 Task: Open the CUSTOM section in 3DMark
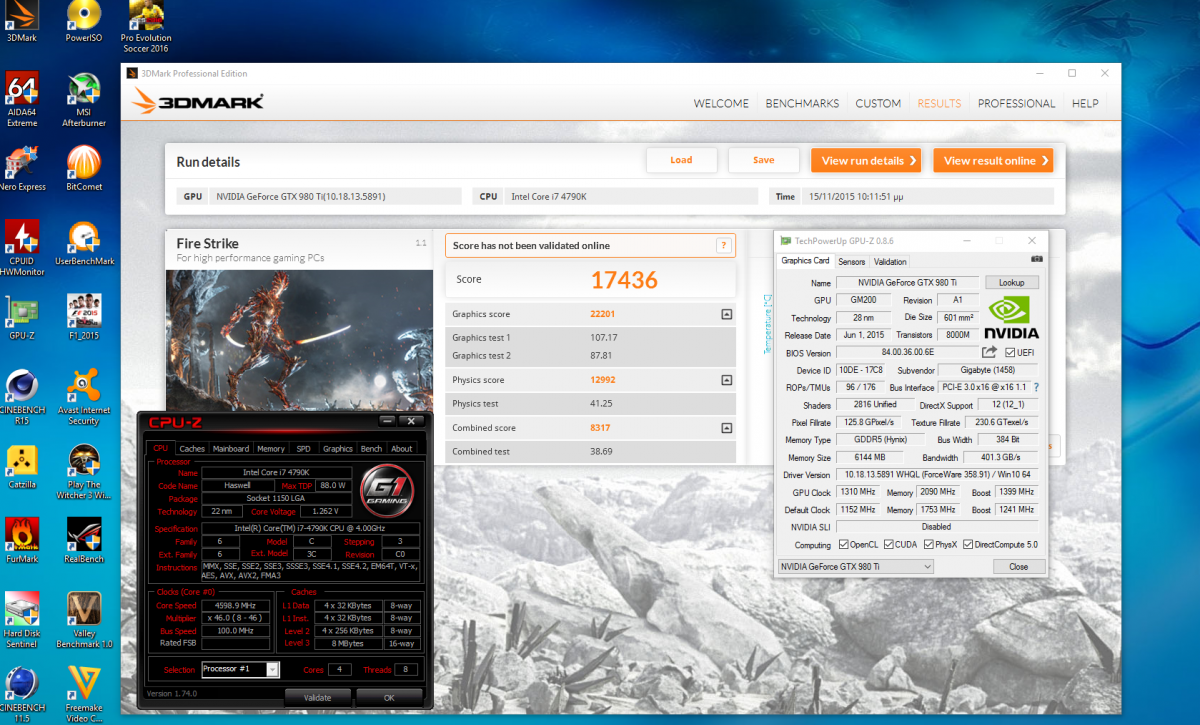(878, 103)
